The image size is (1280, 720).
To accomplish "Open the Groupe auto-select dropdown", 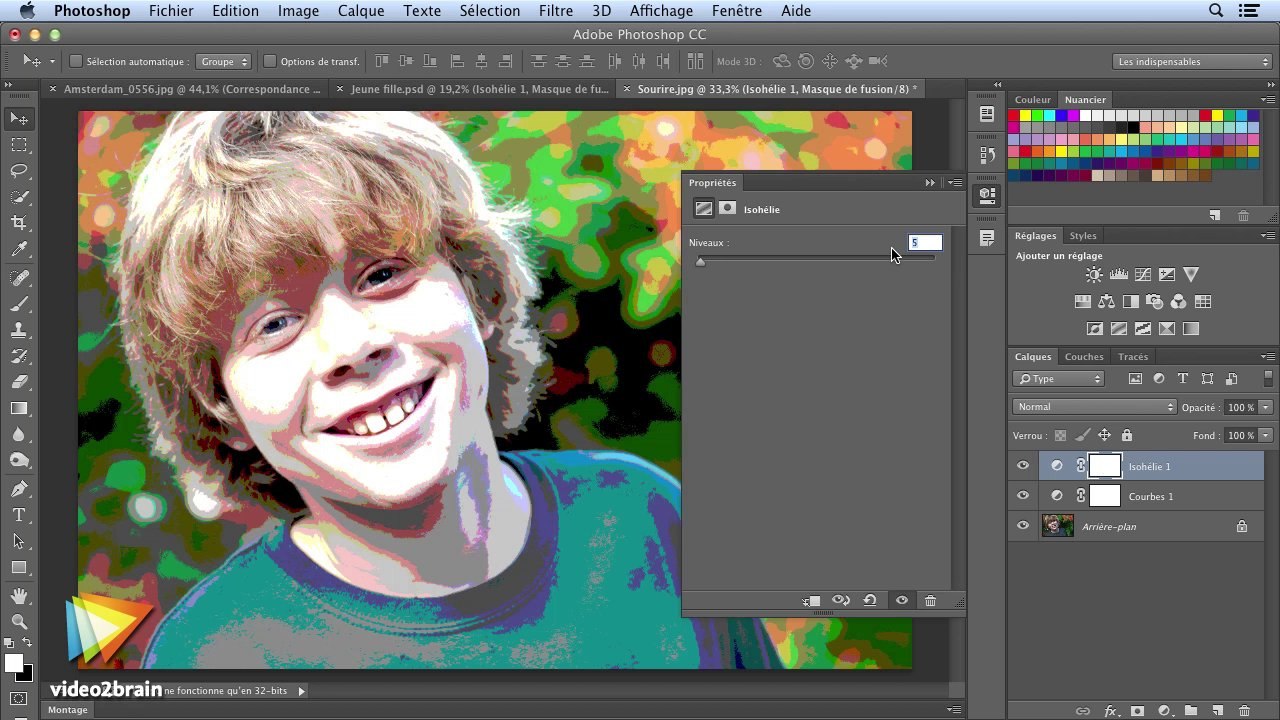I will tap(223, 61).
